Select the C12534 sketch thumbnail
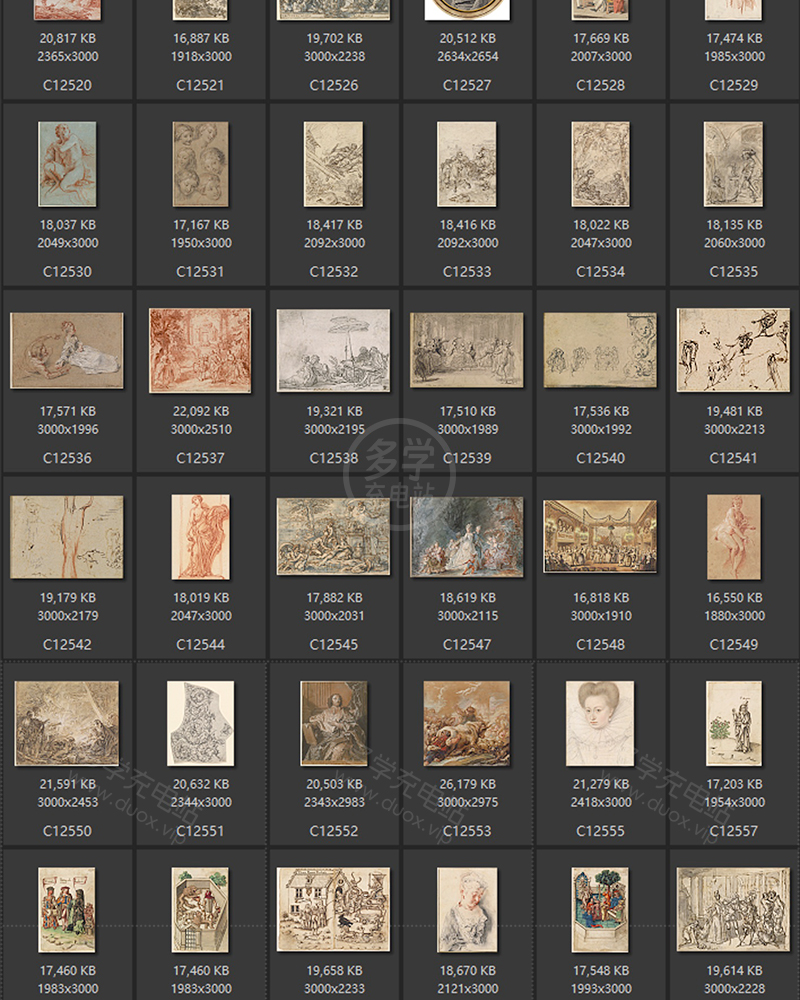Screen dimensions: 800x1000 [600, 164]
